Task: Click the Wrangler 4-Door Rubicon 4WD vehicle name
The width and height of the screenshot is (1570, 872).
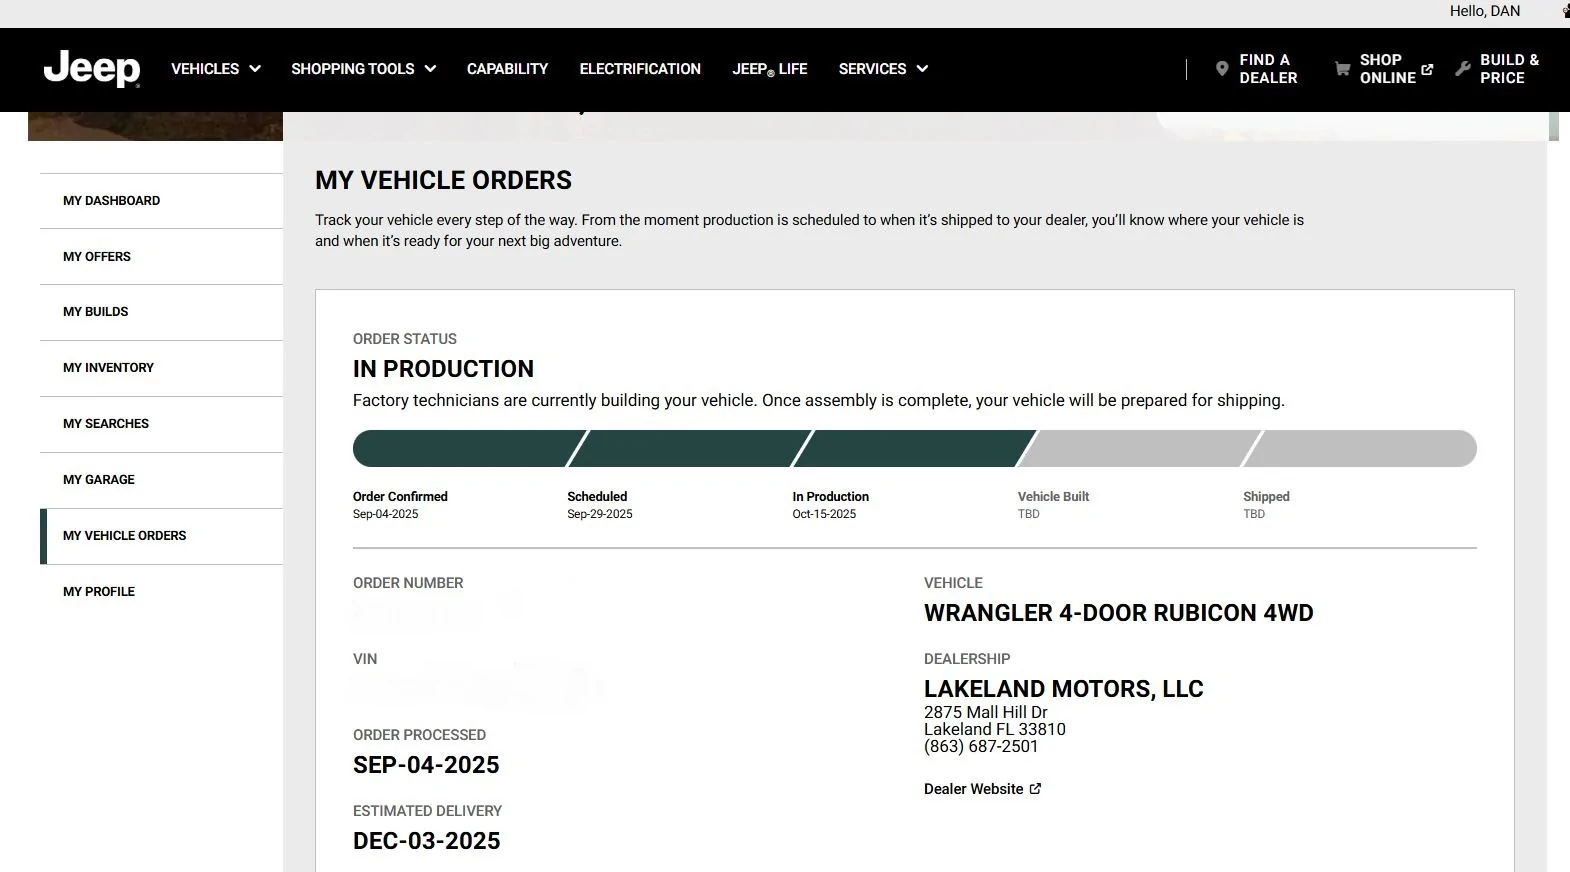Action: click(1119, 613)
